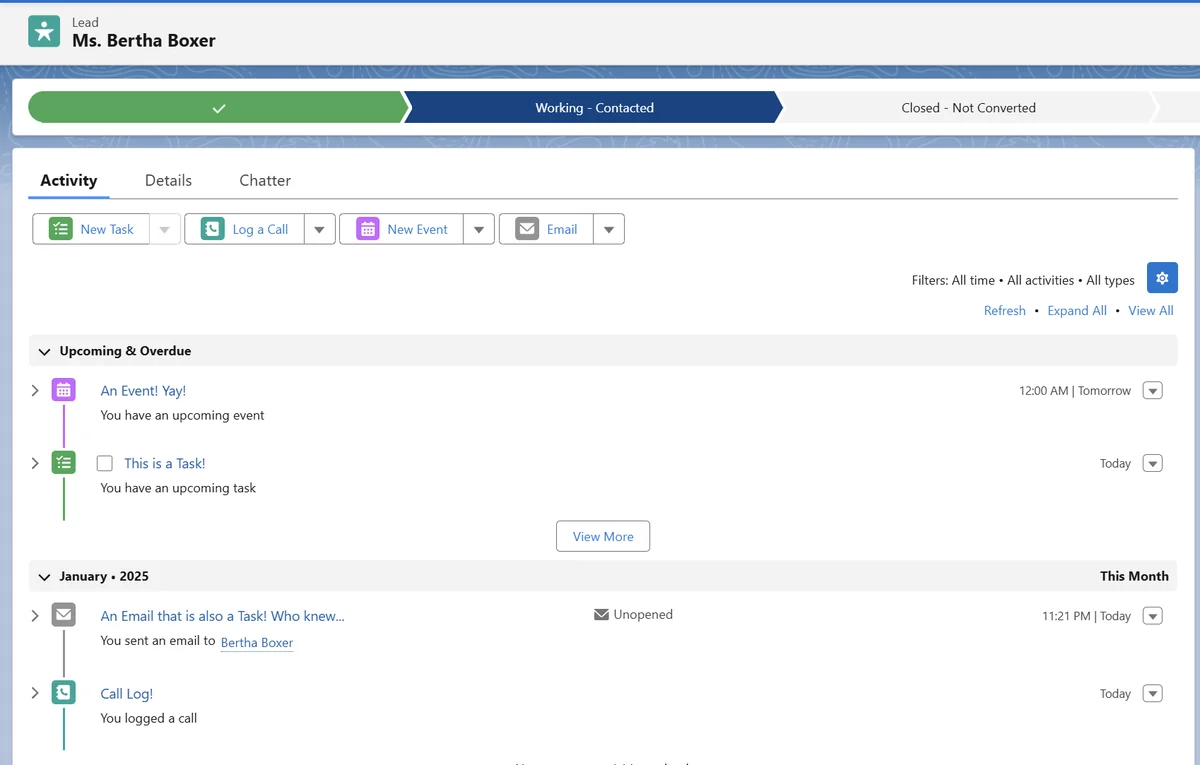Open An Email that is also a Task! link
This screenshot has height=765, width=1200.
click(222, 616)
